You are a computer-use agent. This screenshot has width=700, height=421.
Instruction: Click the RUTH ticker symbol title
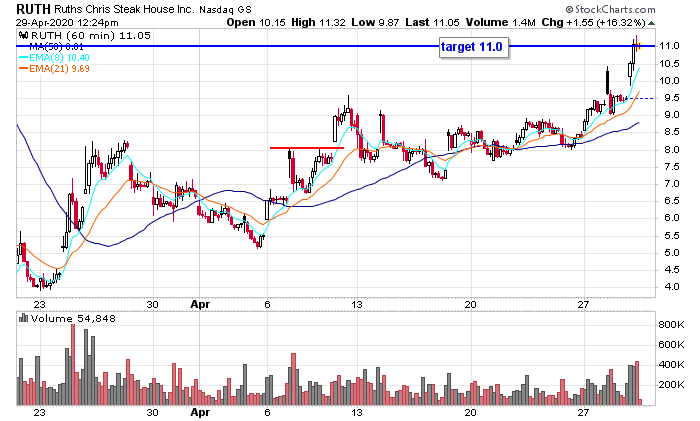point(33,8)
